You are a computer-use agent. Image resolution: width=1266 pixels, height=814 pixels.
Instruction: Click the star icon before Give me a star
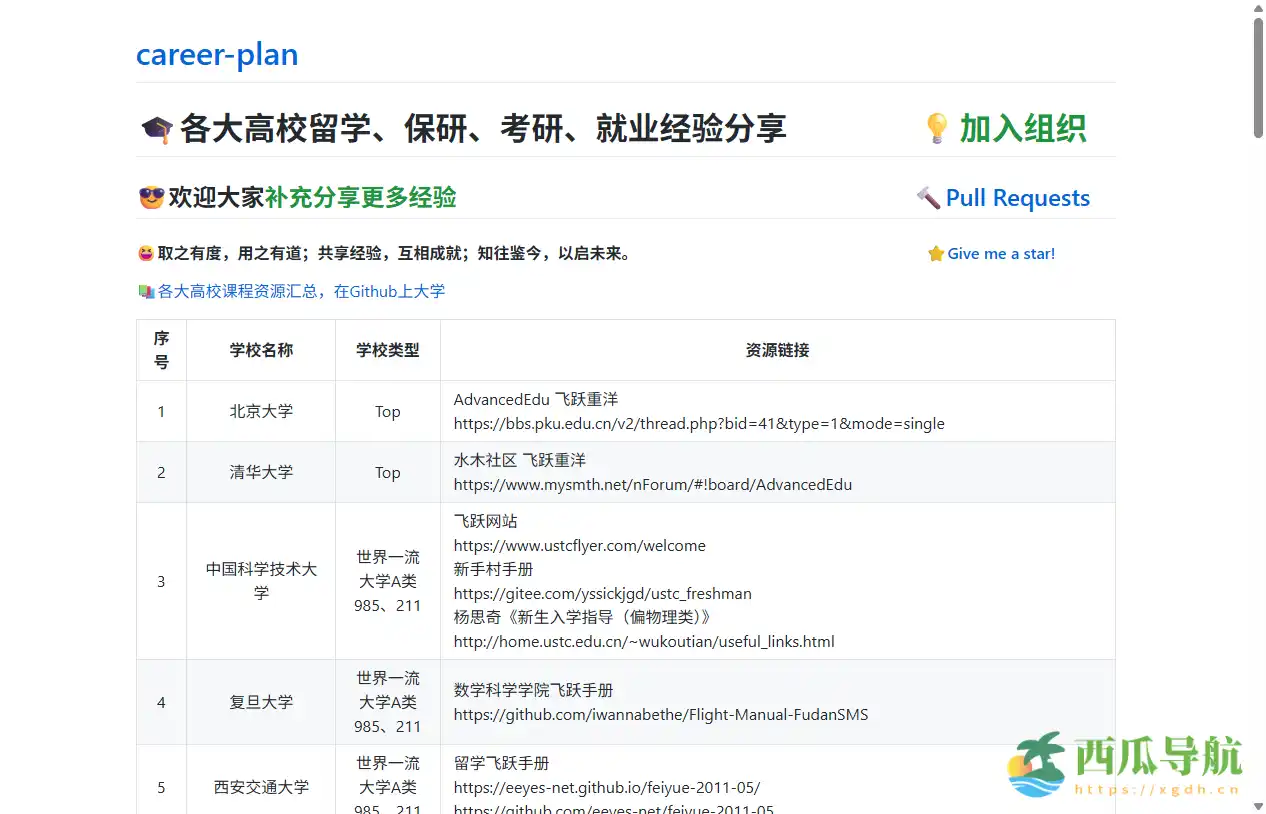pyautogui.click(x=936, y=253)
